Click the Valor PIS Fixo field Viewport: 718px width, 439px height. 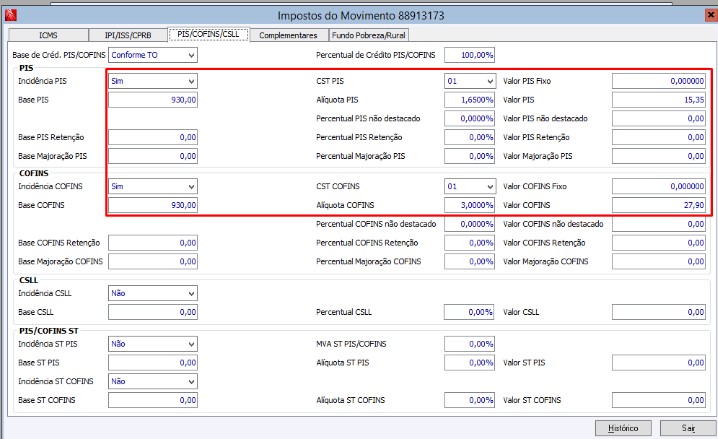pos(659,81)
